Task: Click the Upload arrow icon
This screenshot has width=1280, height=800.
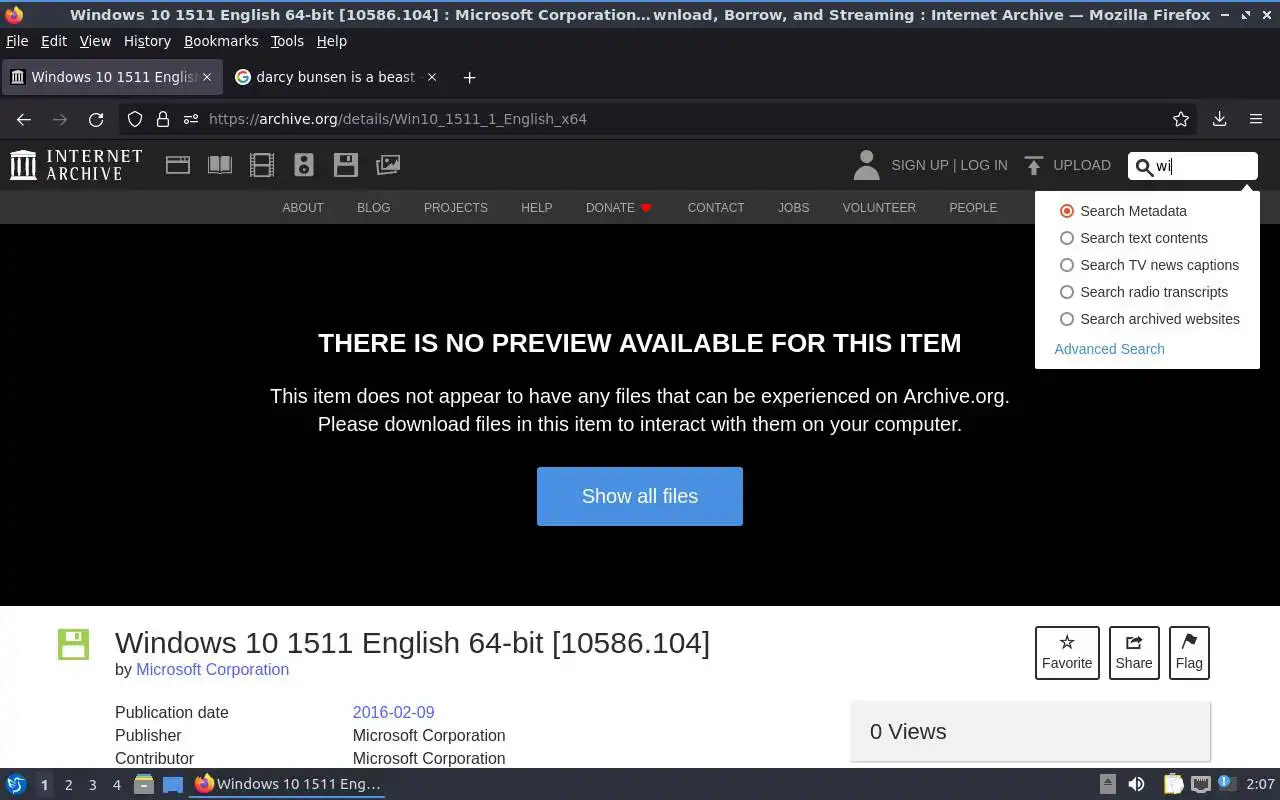Action: coord(1034,165)
